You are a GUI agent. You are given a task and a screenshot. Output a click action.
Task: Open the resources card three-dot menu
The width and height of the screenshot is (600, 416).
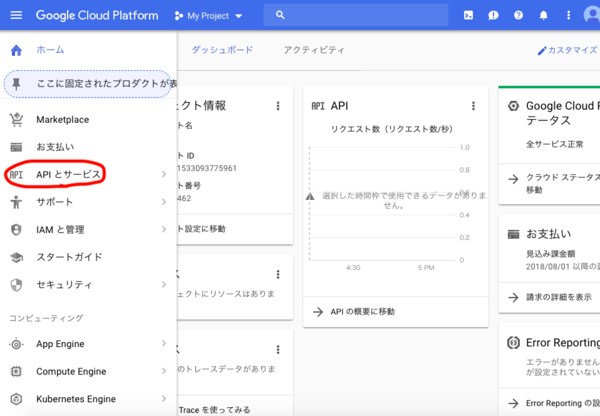pyautogui.click(x=278, y=274)
